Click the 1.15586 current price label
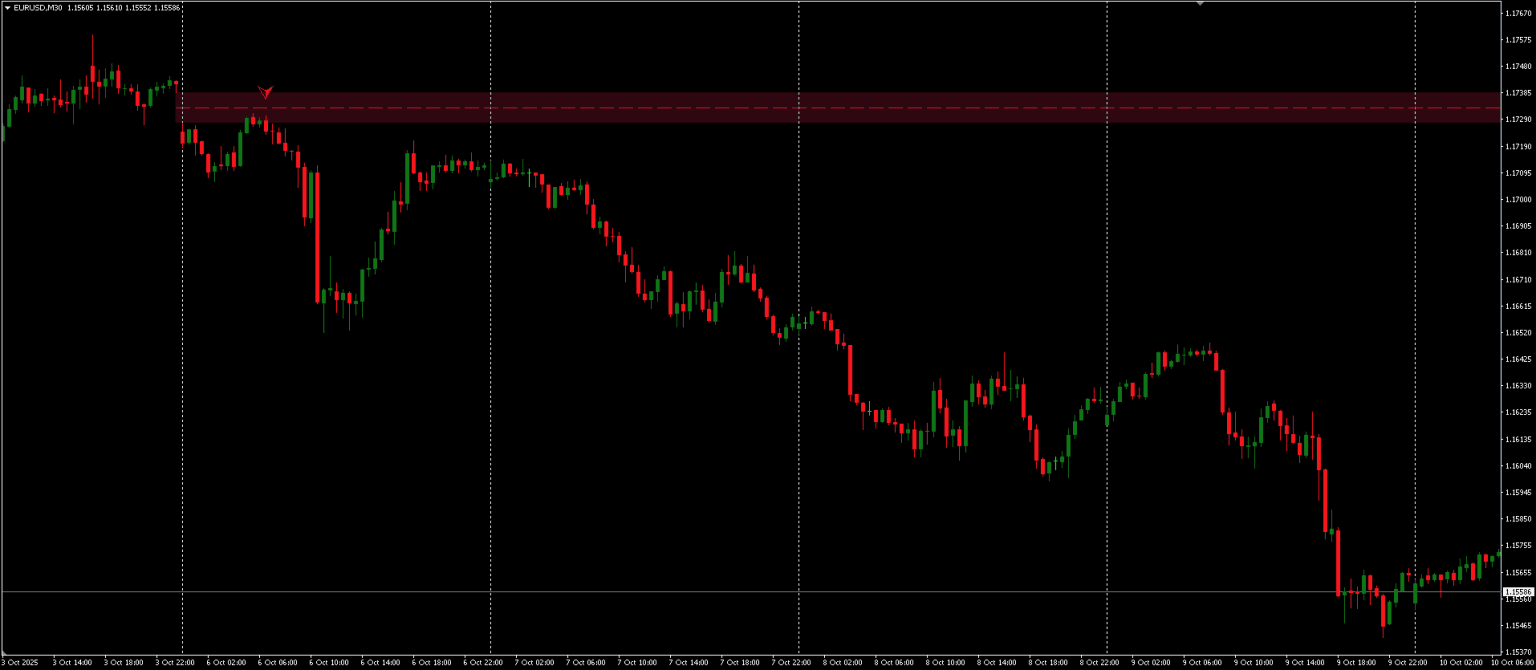 coord(1518,592)
